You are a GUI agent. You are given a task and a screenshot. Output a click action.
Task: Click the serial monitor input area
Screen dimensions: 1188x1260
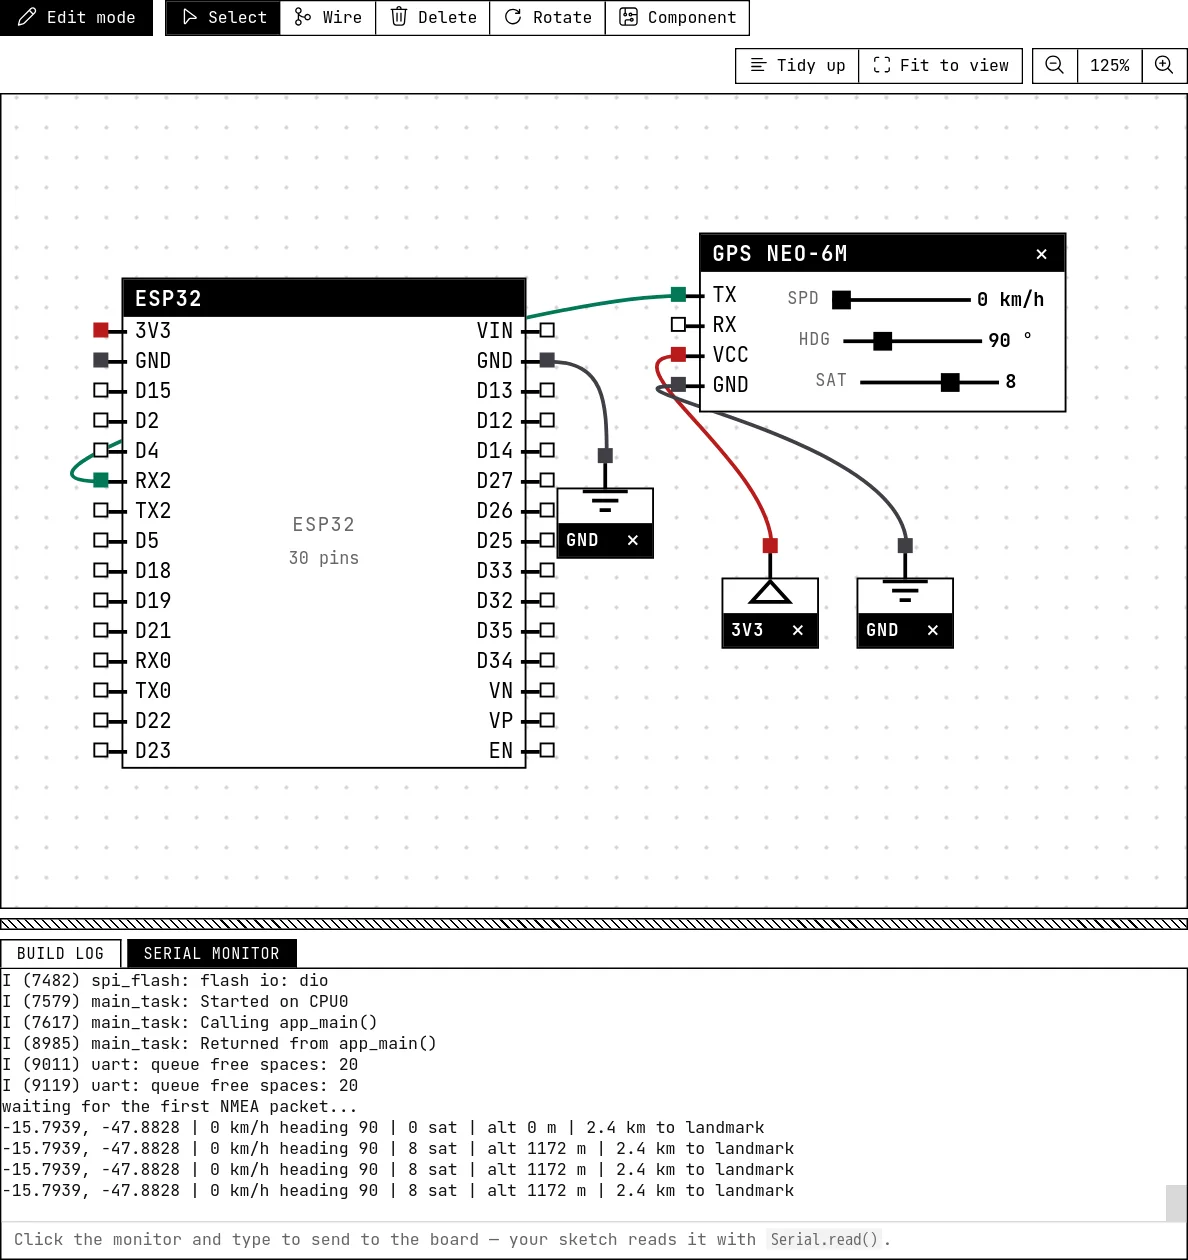pos(594,1239)
